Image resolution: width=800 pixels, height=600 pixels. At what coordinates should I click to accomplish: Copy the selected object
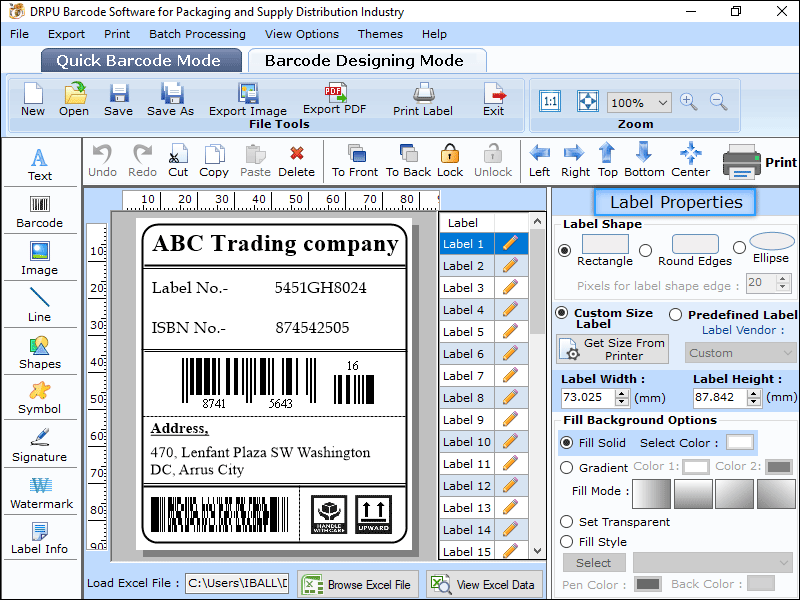pyautogui.click(x=214, y=161)
